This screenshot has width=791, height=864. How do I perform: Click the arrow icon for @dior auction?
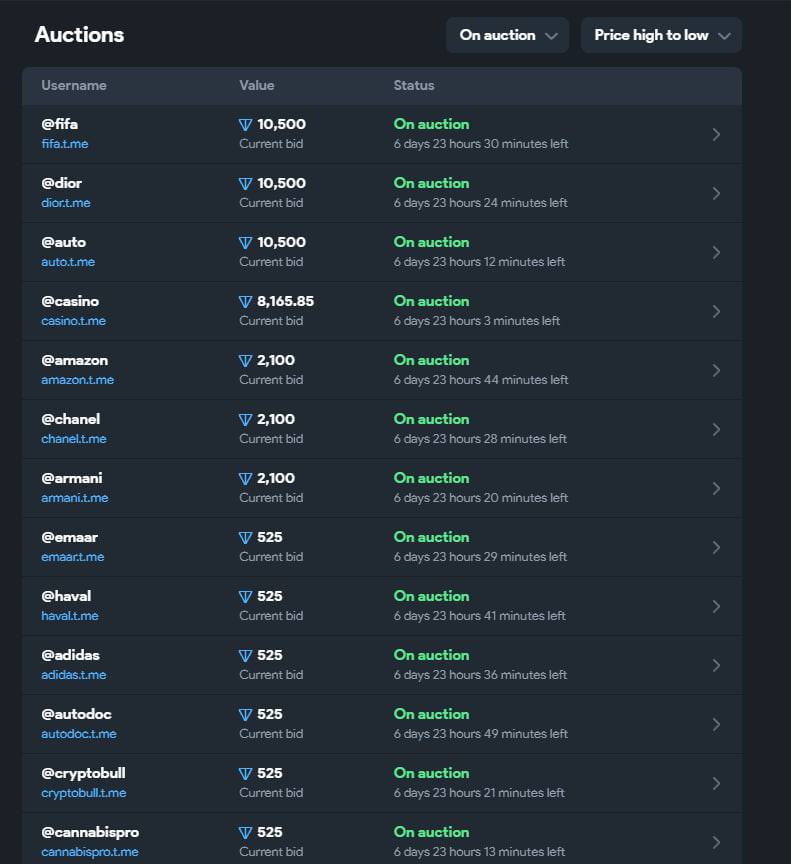(x=716, y=193)
